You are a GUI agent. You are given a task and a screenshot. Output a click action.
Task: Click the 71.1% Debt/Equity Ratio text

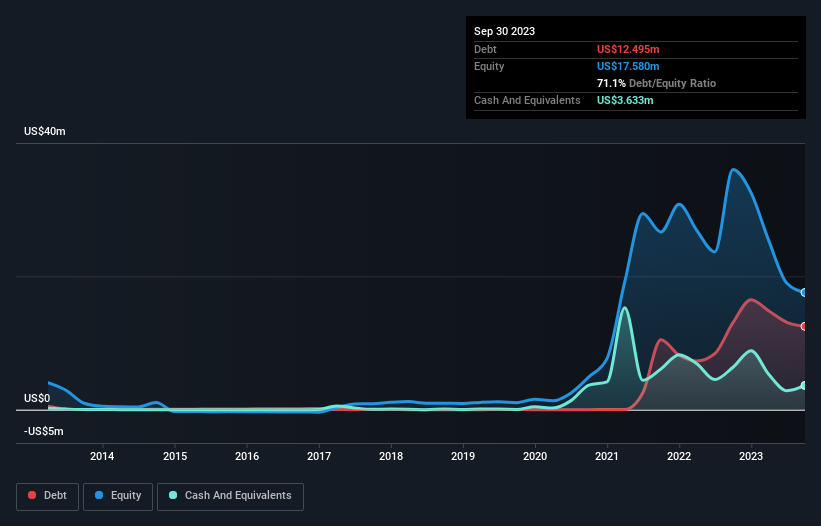tap(656, 83)
